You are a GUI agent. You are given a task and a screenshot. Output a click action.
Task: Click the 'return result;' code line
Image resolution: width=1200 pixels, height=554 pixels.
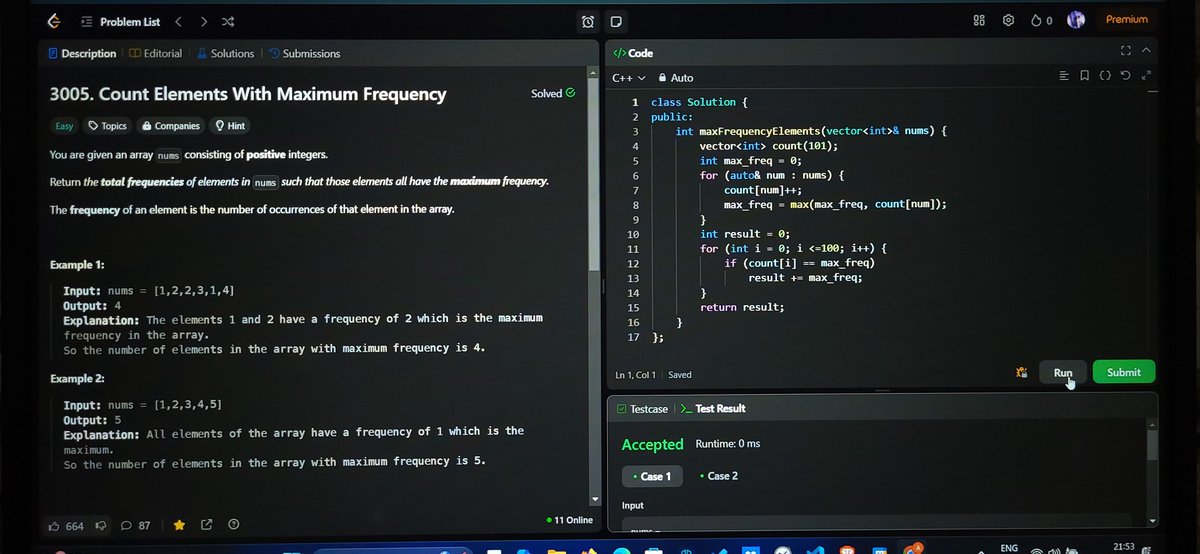click(x=742, y=307)
